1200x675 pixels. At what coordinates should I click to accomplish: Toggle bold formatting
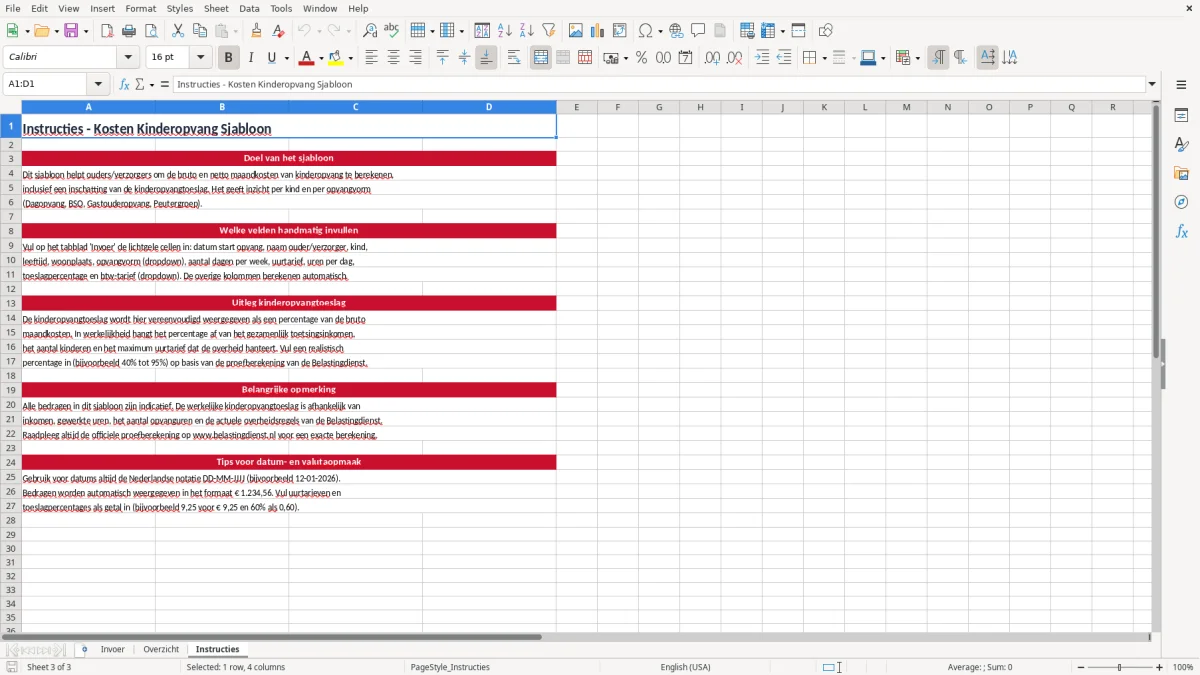228,58
